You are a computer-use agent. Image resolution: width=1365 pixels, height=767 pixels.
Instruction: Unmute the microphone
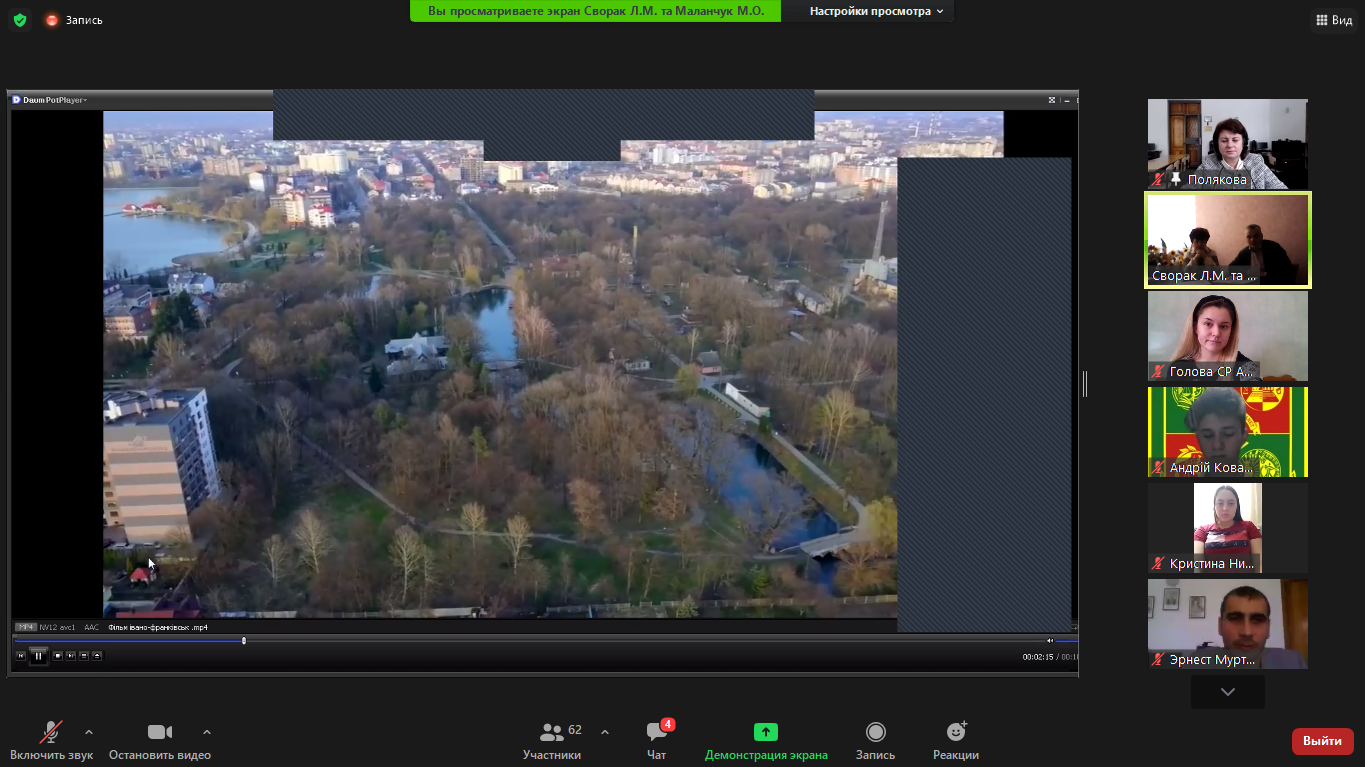click(50, 732)
